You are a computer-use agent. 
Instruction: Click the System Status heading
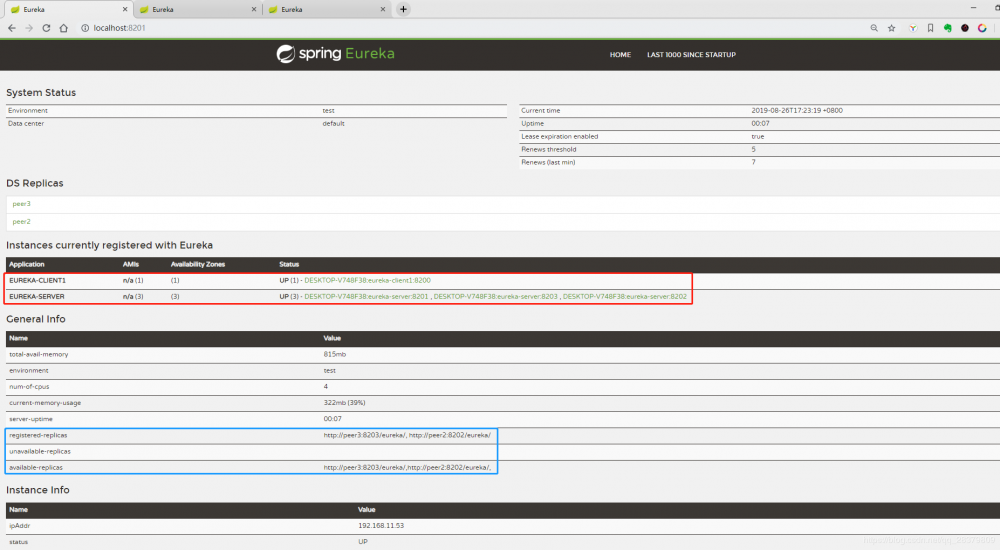coord(41,93)
